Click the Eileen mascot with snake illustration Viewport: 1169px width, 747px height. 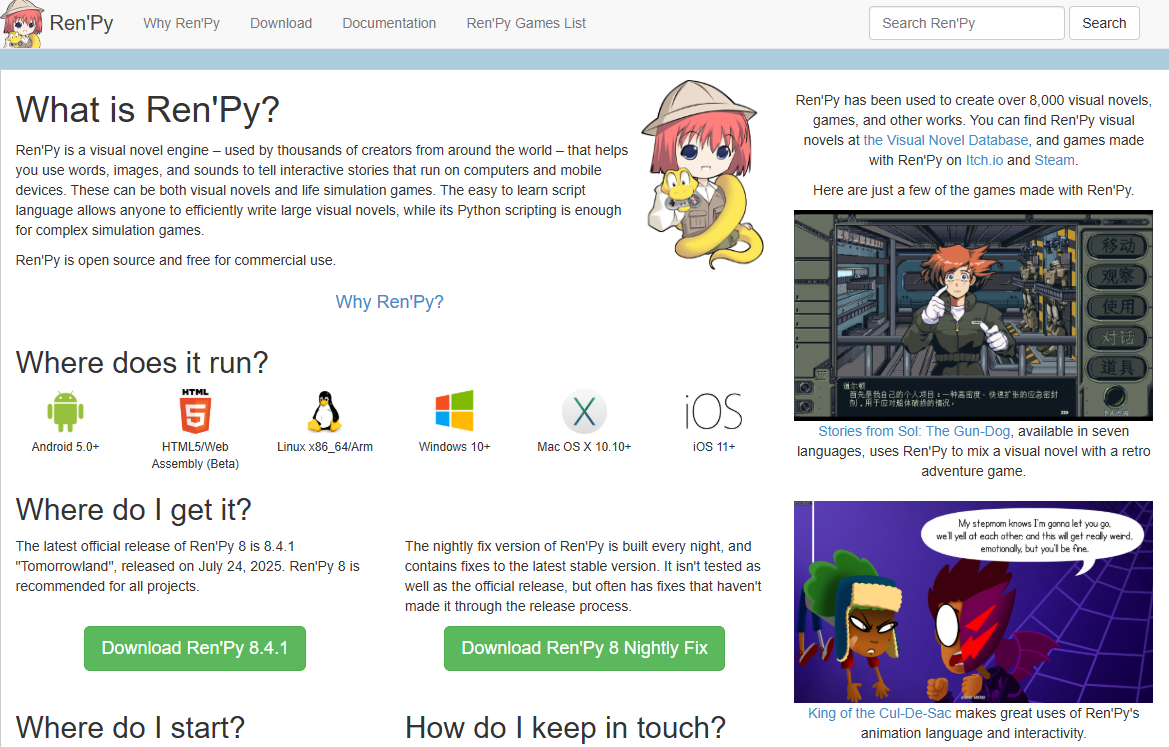[702, 174]
